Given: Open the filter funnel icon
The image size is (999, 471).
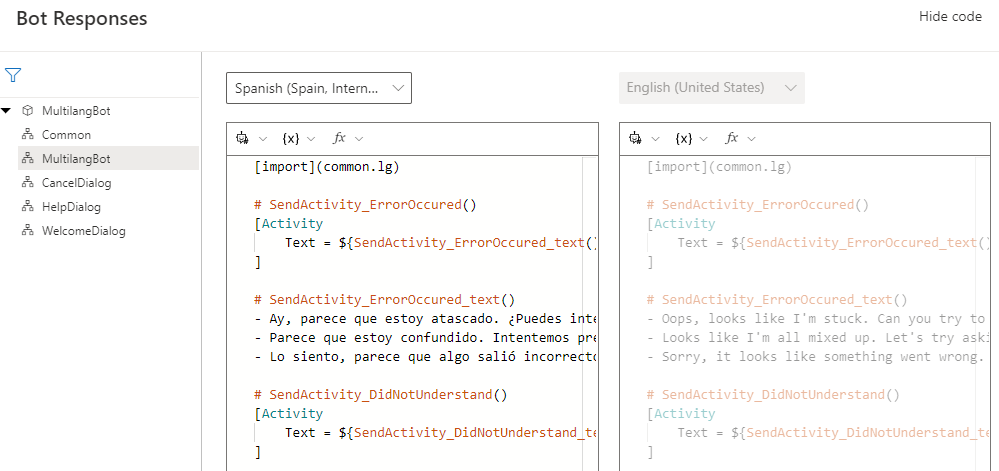Looking at the screenshot, I should point(12,75).
